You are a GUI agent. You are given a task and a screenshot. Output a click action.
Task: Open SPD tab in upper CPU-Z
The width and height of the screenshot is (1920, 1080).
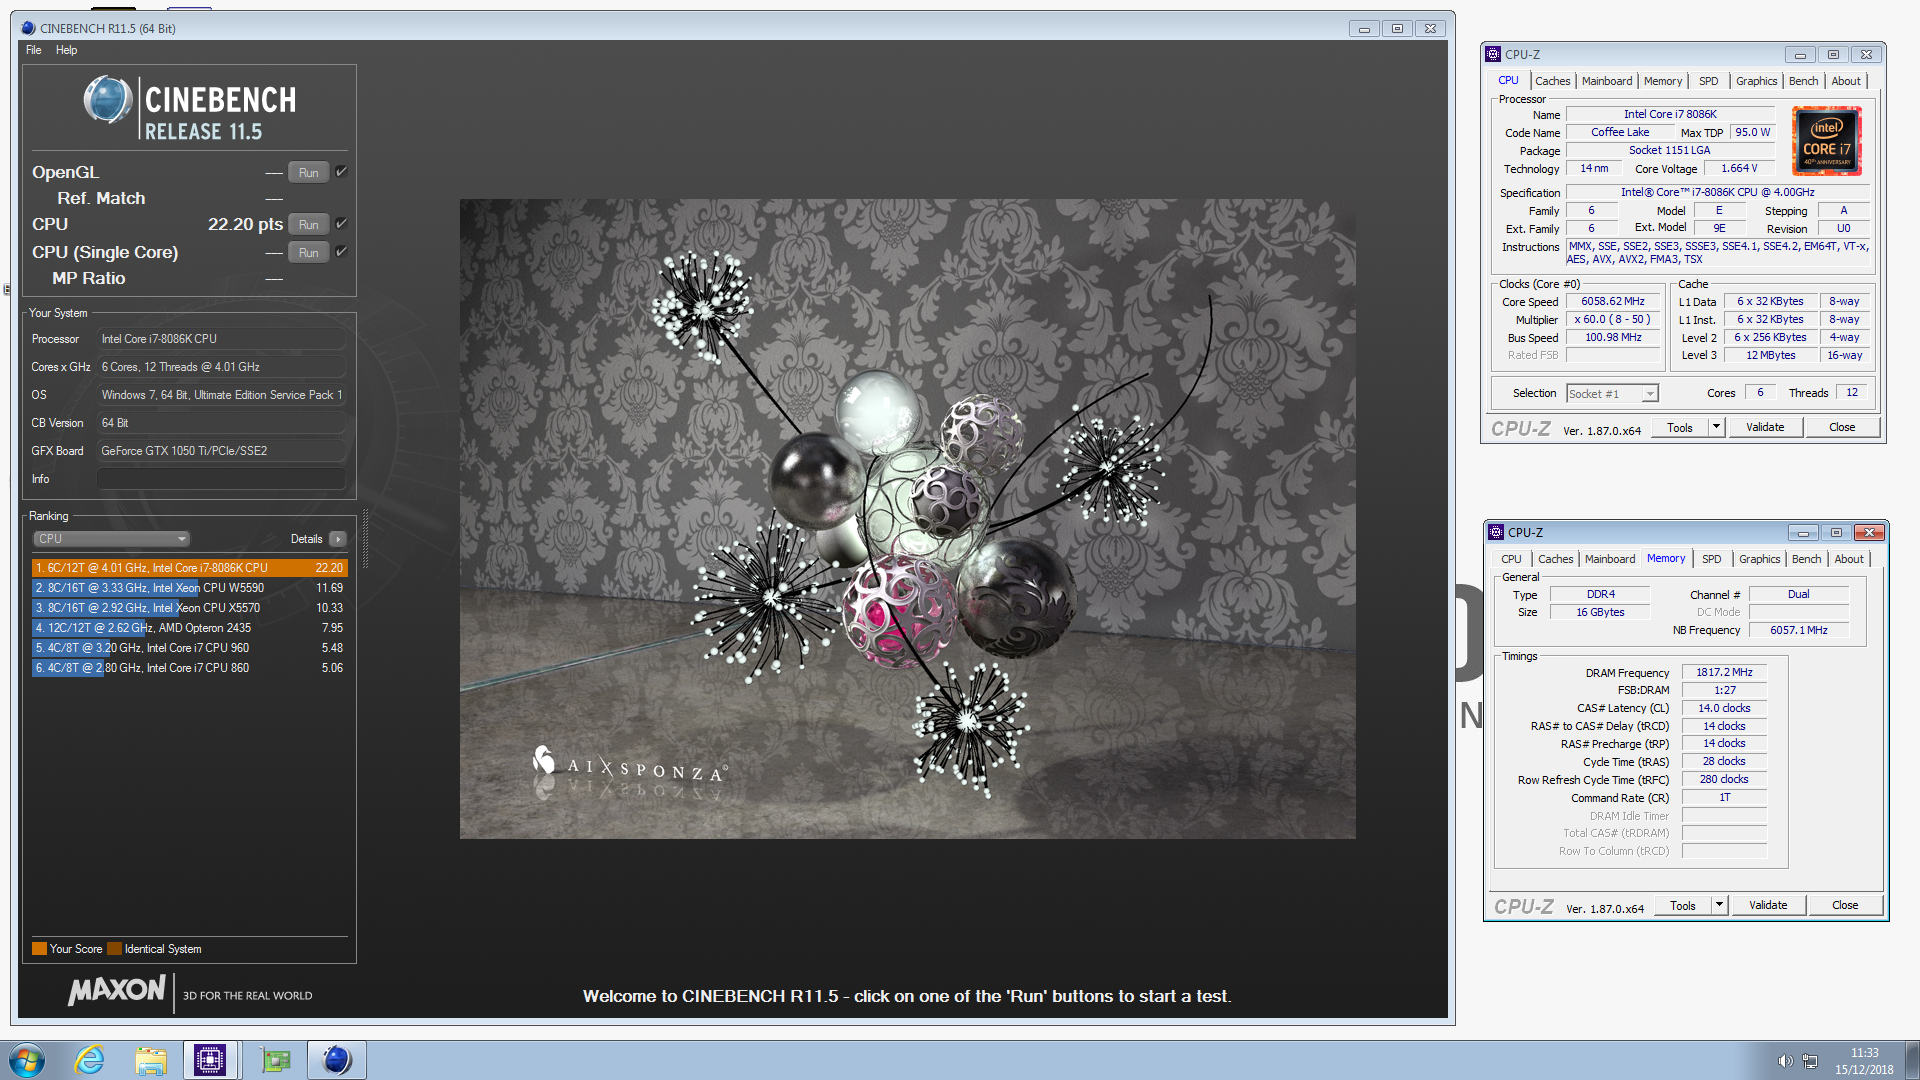[1709, 81]
